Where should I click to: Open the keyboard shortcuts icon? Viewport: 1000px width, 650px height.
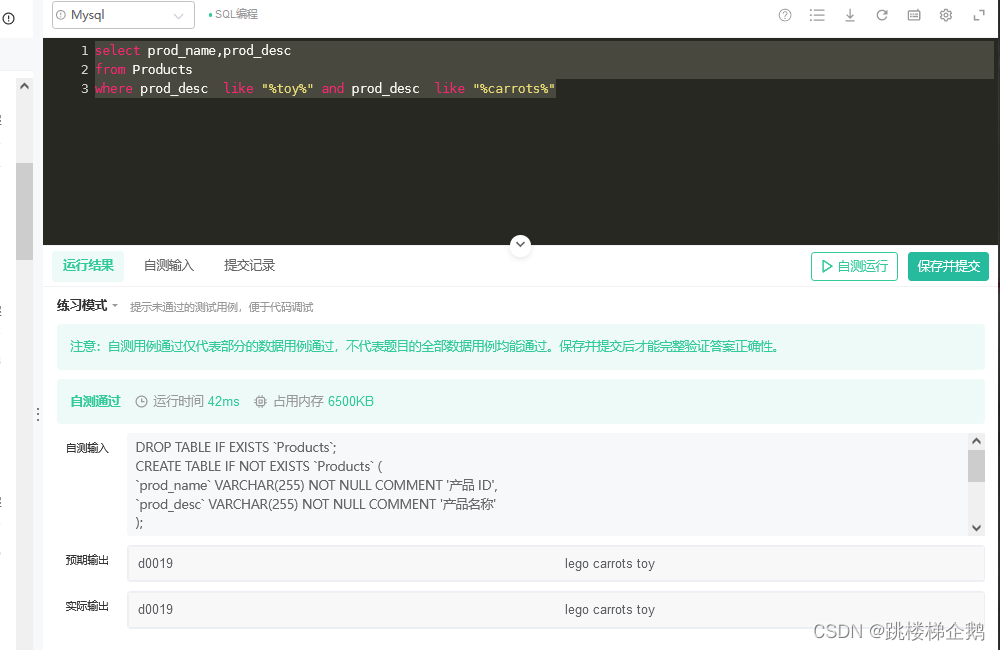914,15
